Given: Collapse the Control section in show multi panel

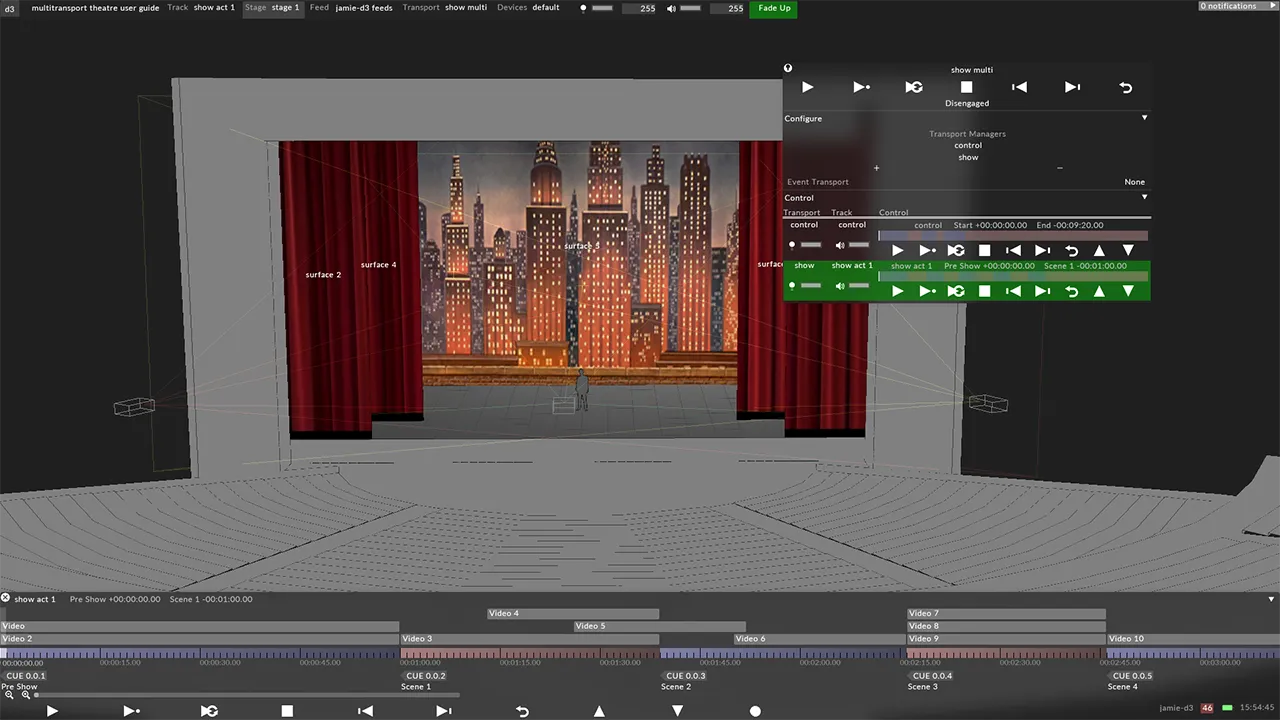Looking at the screenshot, I should pos(1144,197).
